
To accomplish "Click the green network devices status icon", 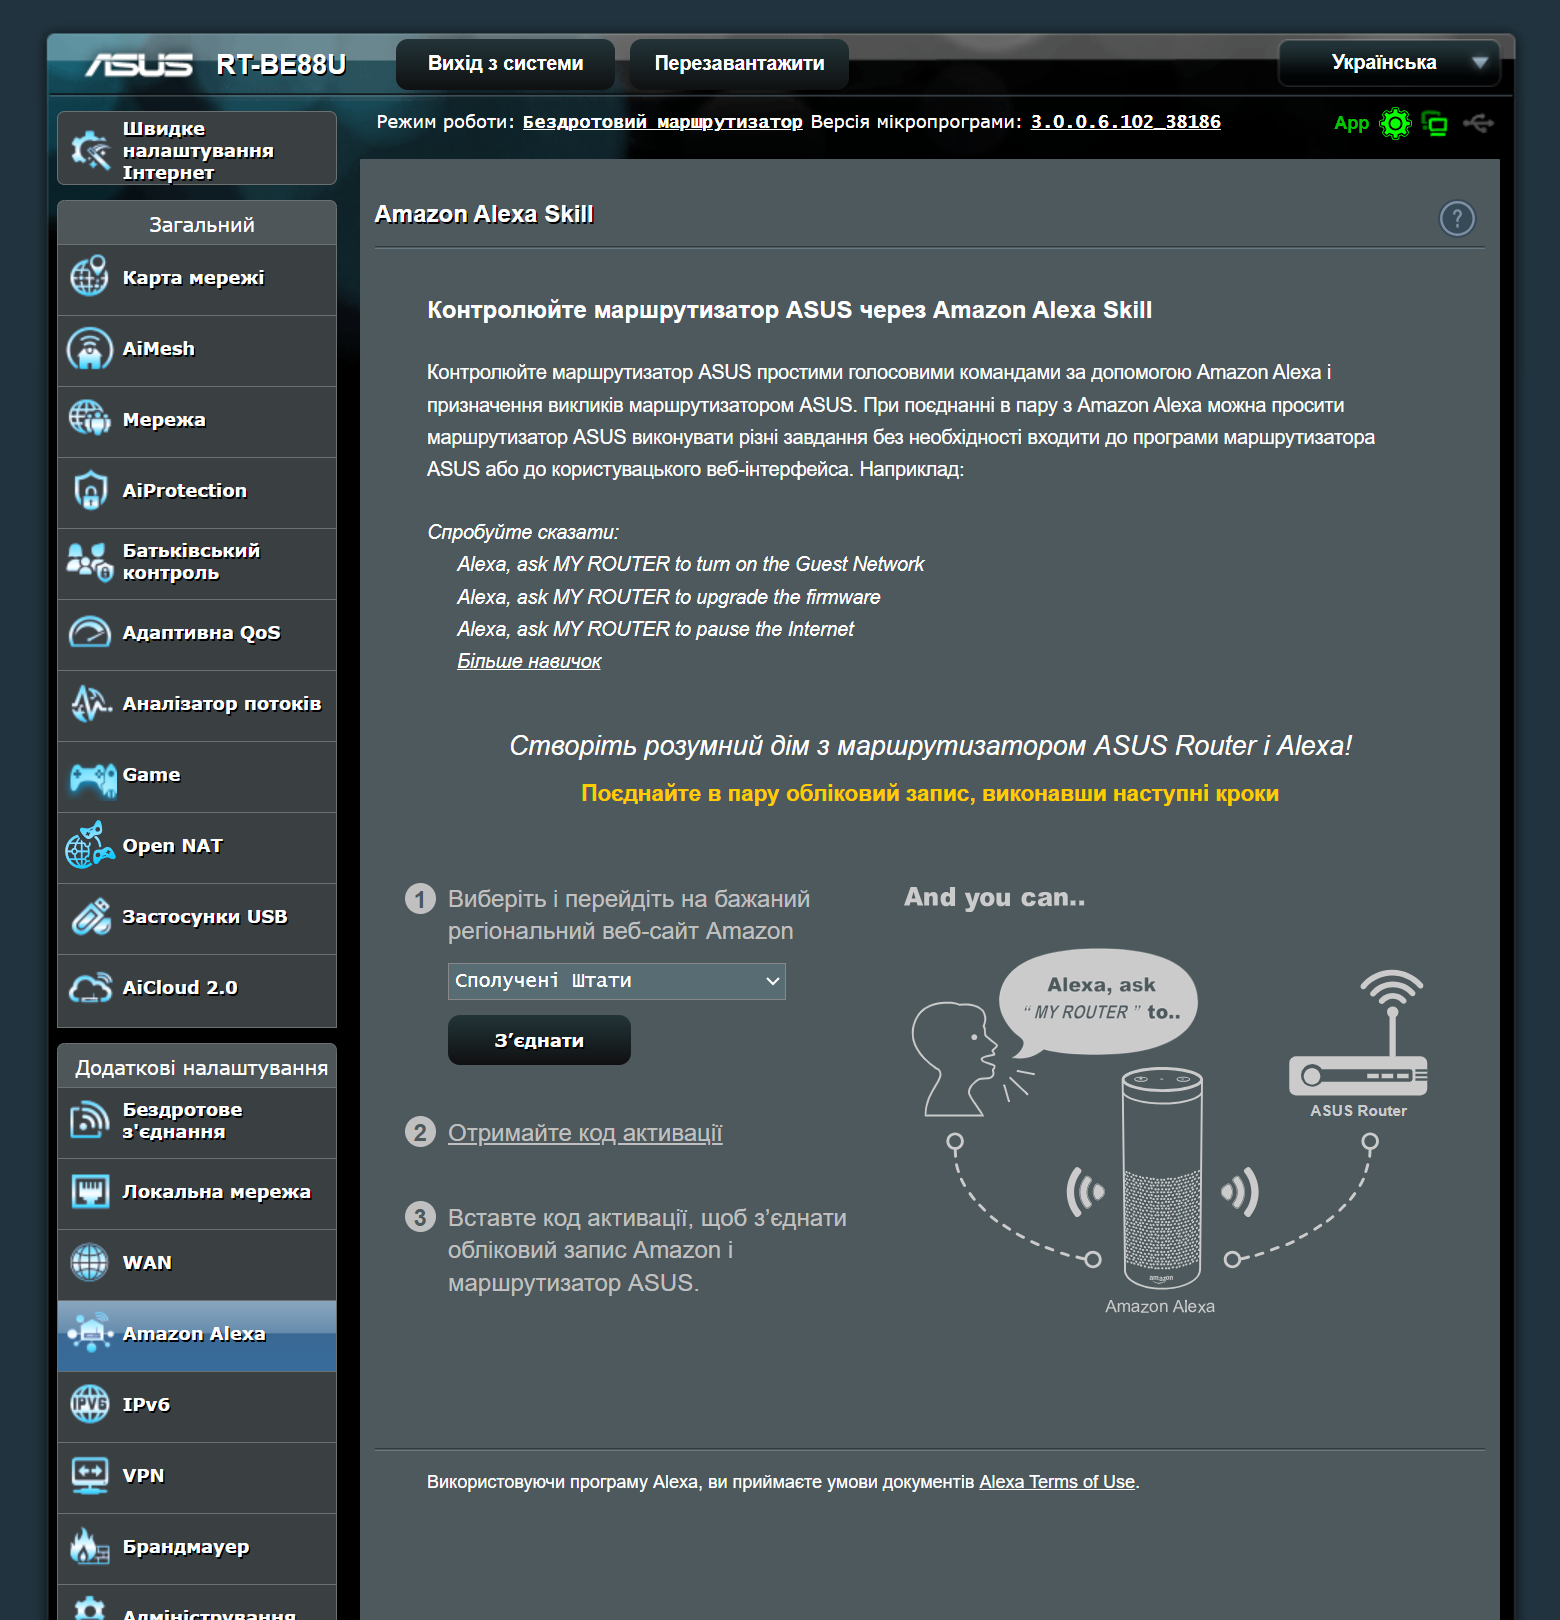I will pyautogui.click(x=1435, y=123).
